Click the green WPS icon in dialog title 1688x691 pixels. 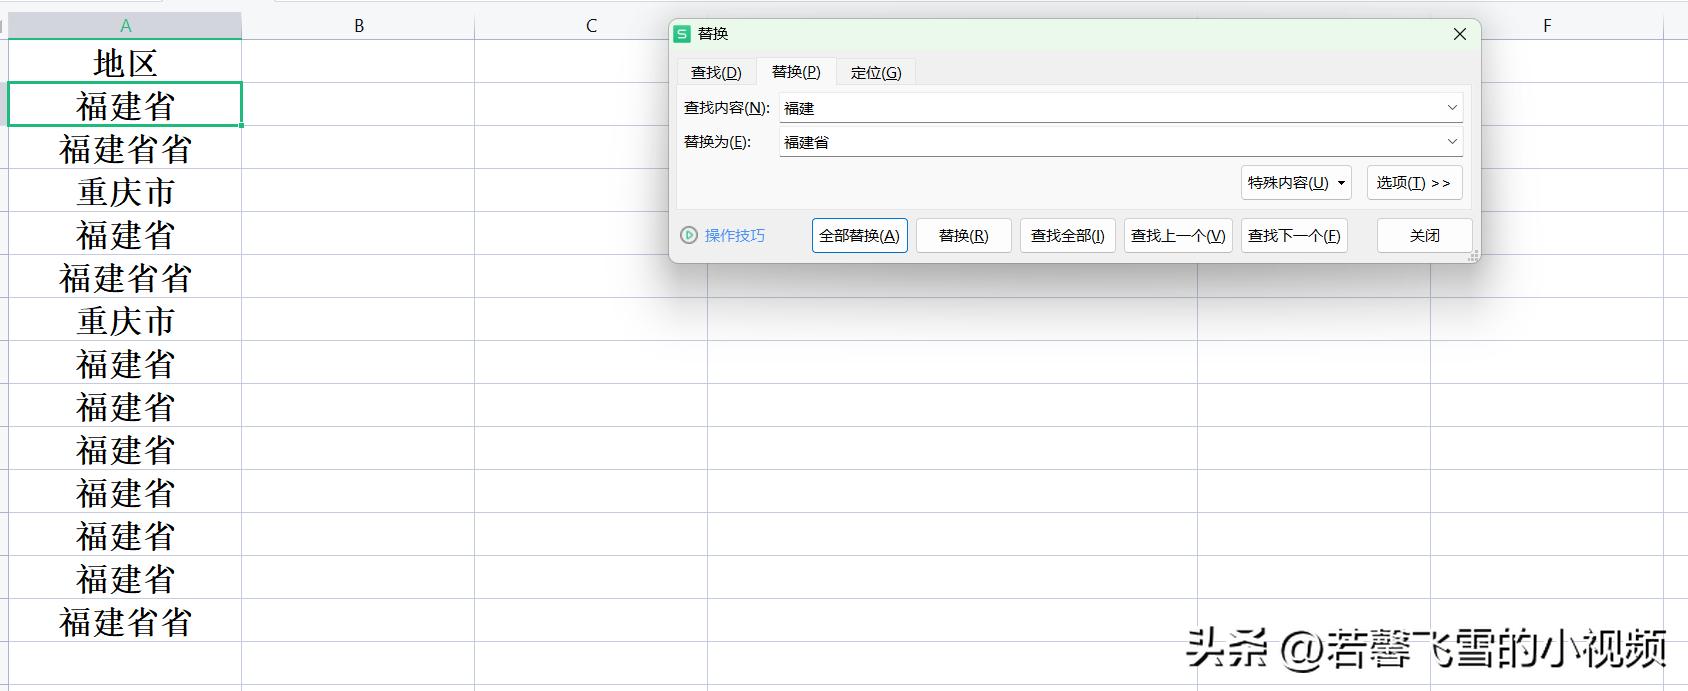tap(682, 34)
